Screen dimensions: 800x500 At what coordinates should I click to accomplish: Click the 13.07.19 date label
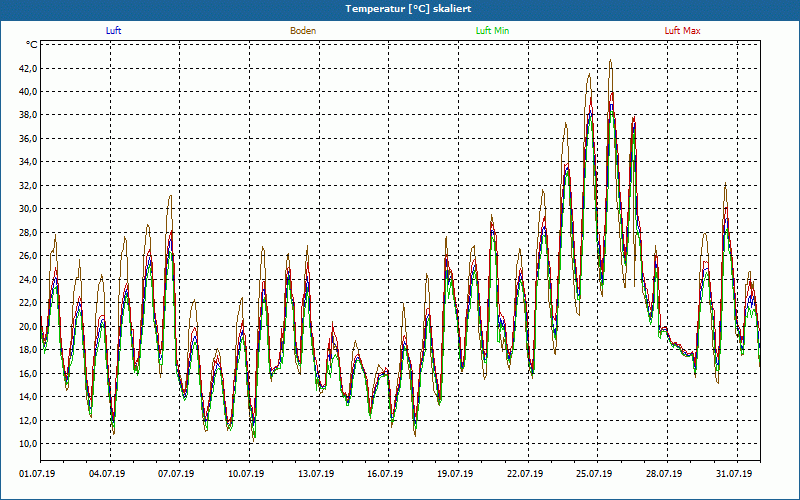click(x=316, y=474)
